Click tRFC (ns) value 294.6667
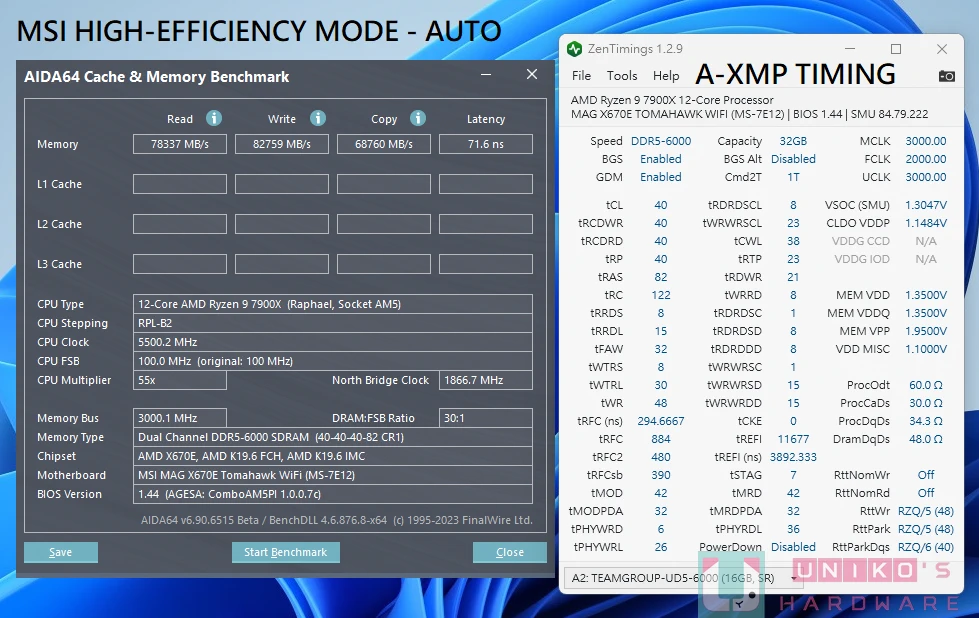 point(661,421)
